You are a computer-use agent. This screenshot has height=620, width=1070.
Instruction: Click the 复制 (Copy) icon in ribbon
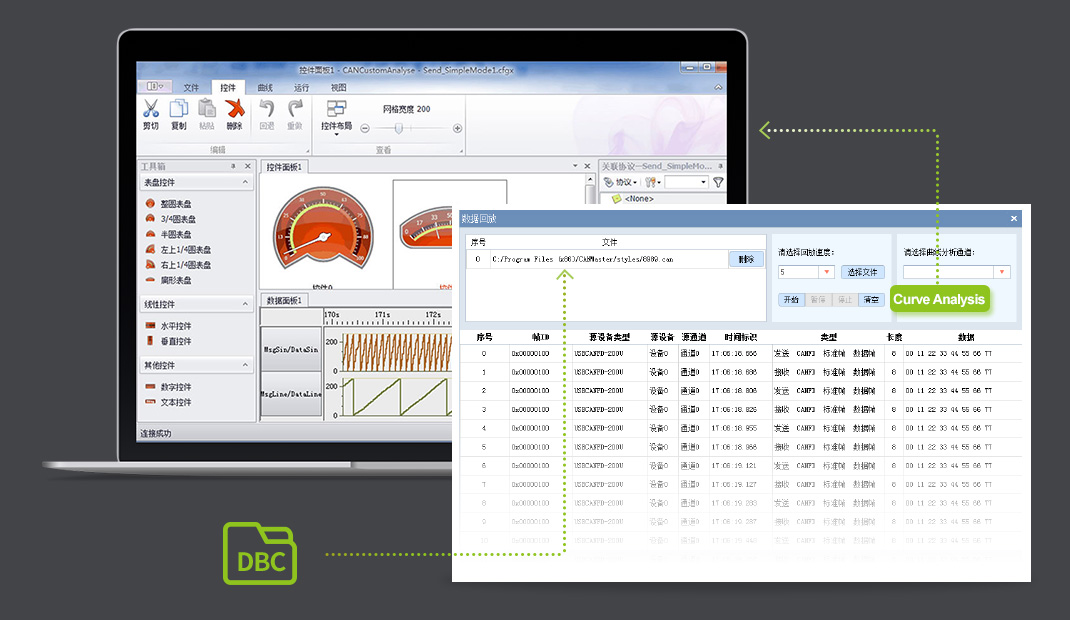[178, 111]
